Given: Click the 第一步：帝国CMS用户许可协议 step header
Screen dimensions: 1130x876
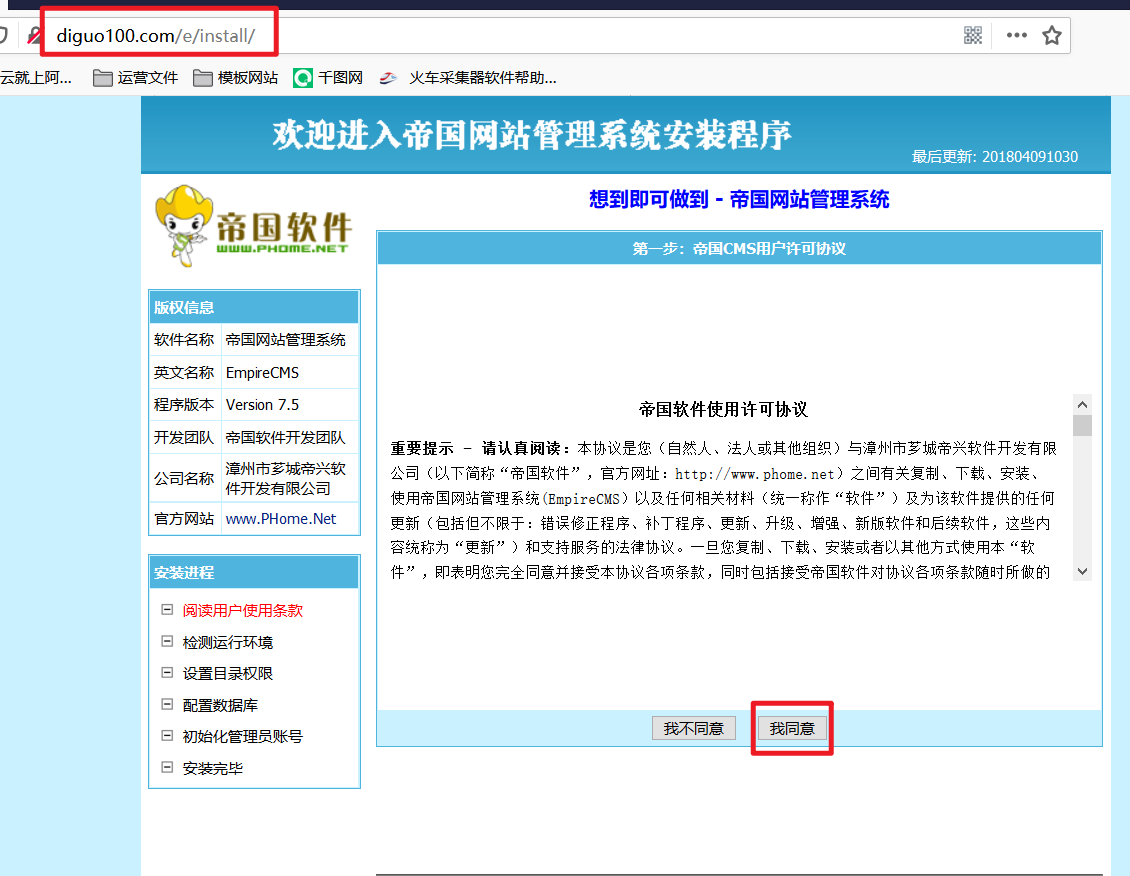Looking at the screenshot, I should coord(739,249).
